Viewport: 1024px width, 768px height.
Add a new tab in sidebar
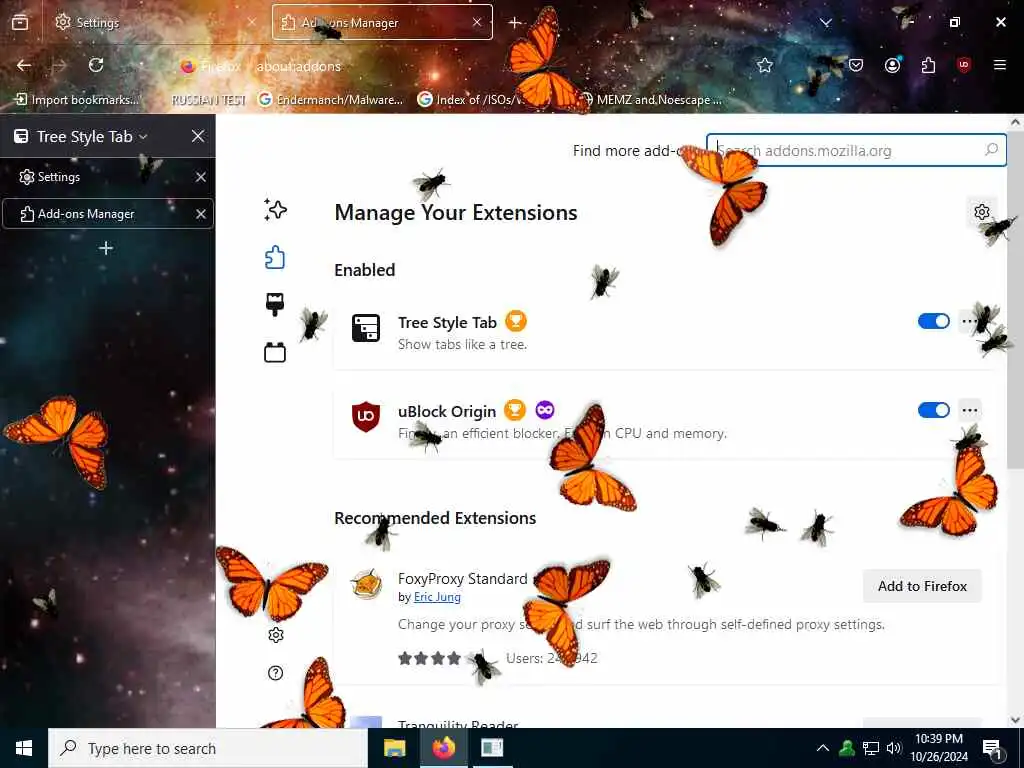point(106,248)
